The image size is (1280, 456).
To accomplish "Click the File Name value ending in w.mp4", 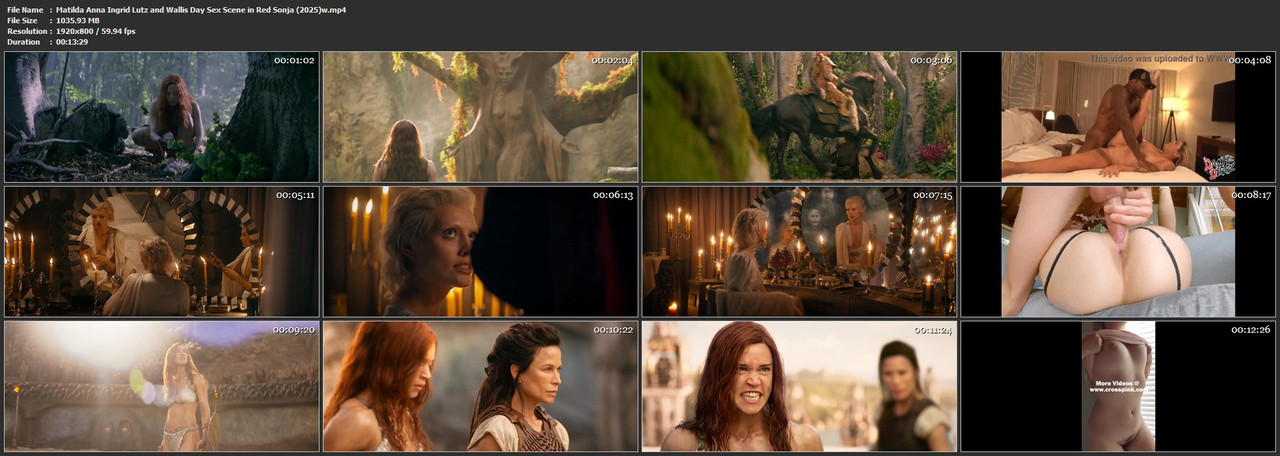I will tap(201, 9).
